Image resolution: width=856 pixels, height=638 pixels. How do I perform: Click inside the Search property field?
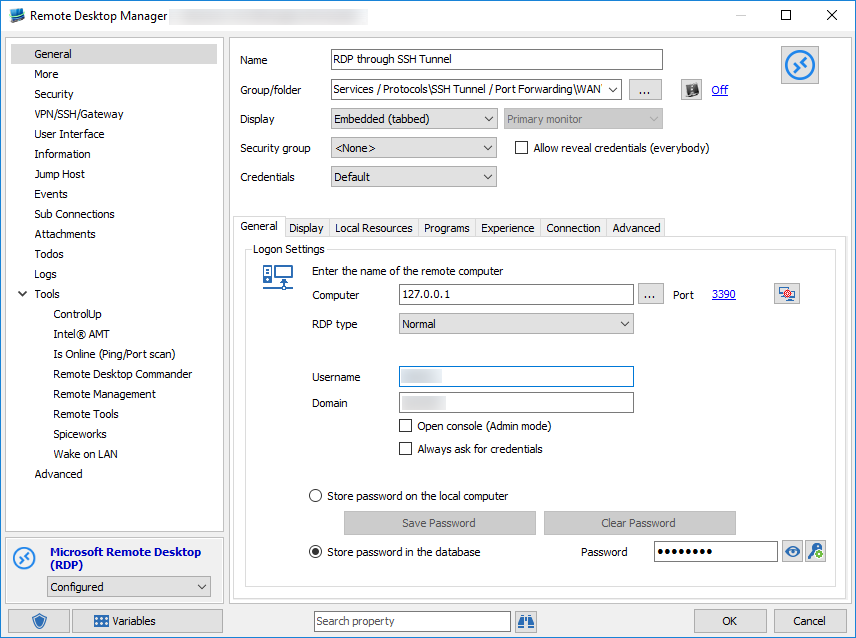coord(412,621)
